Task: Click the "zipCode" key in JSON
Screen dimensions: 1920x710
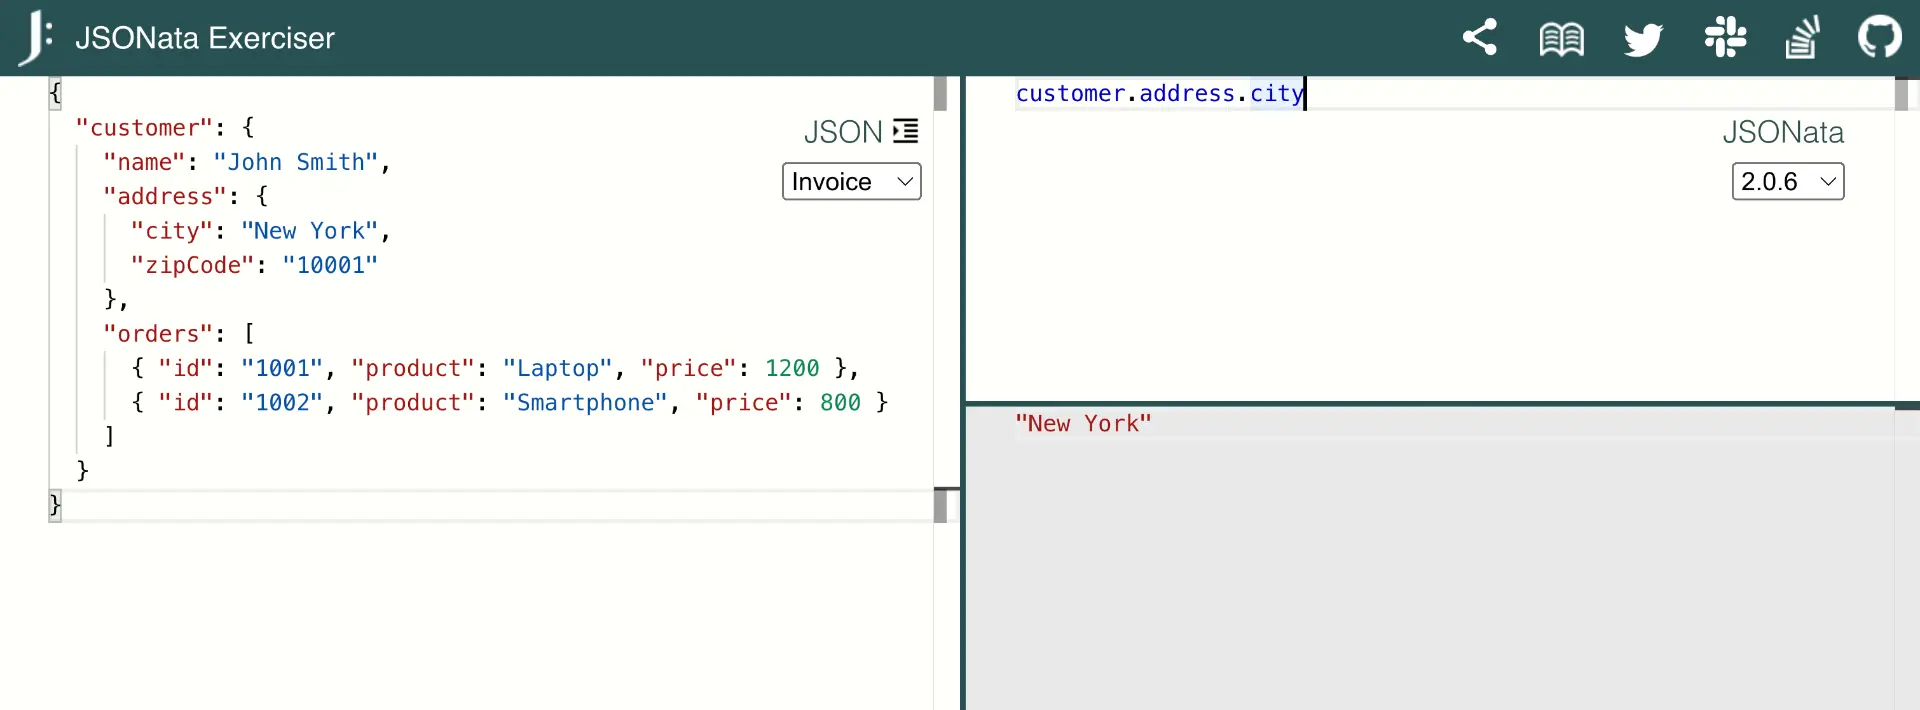Action: tap(193, 265)
